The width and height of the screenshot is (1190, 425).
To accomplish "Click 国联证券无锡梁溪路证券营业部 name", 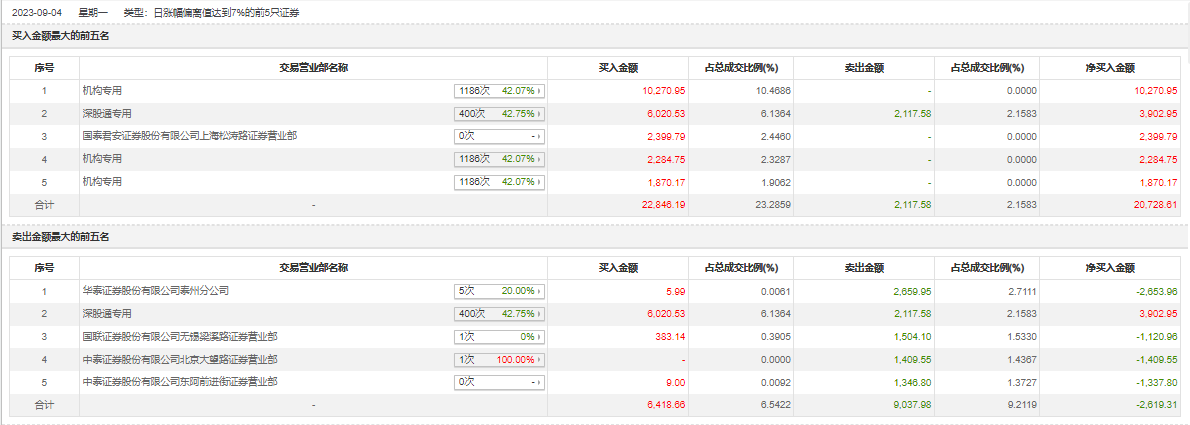I will [x=180, y=337].
